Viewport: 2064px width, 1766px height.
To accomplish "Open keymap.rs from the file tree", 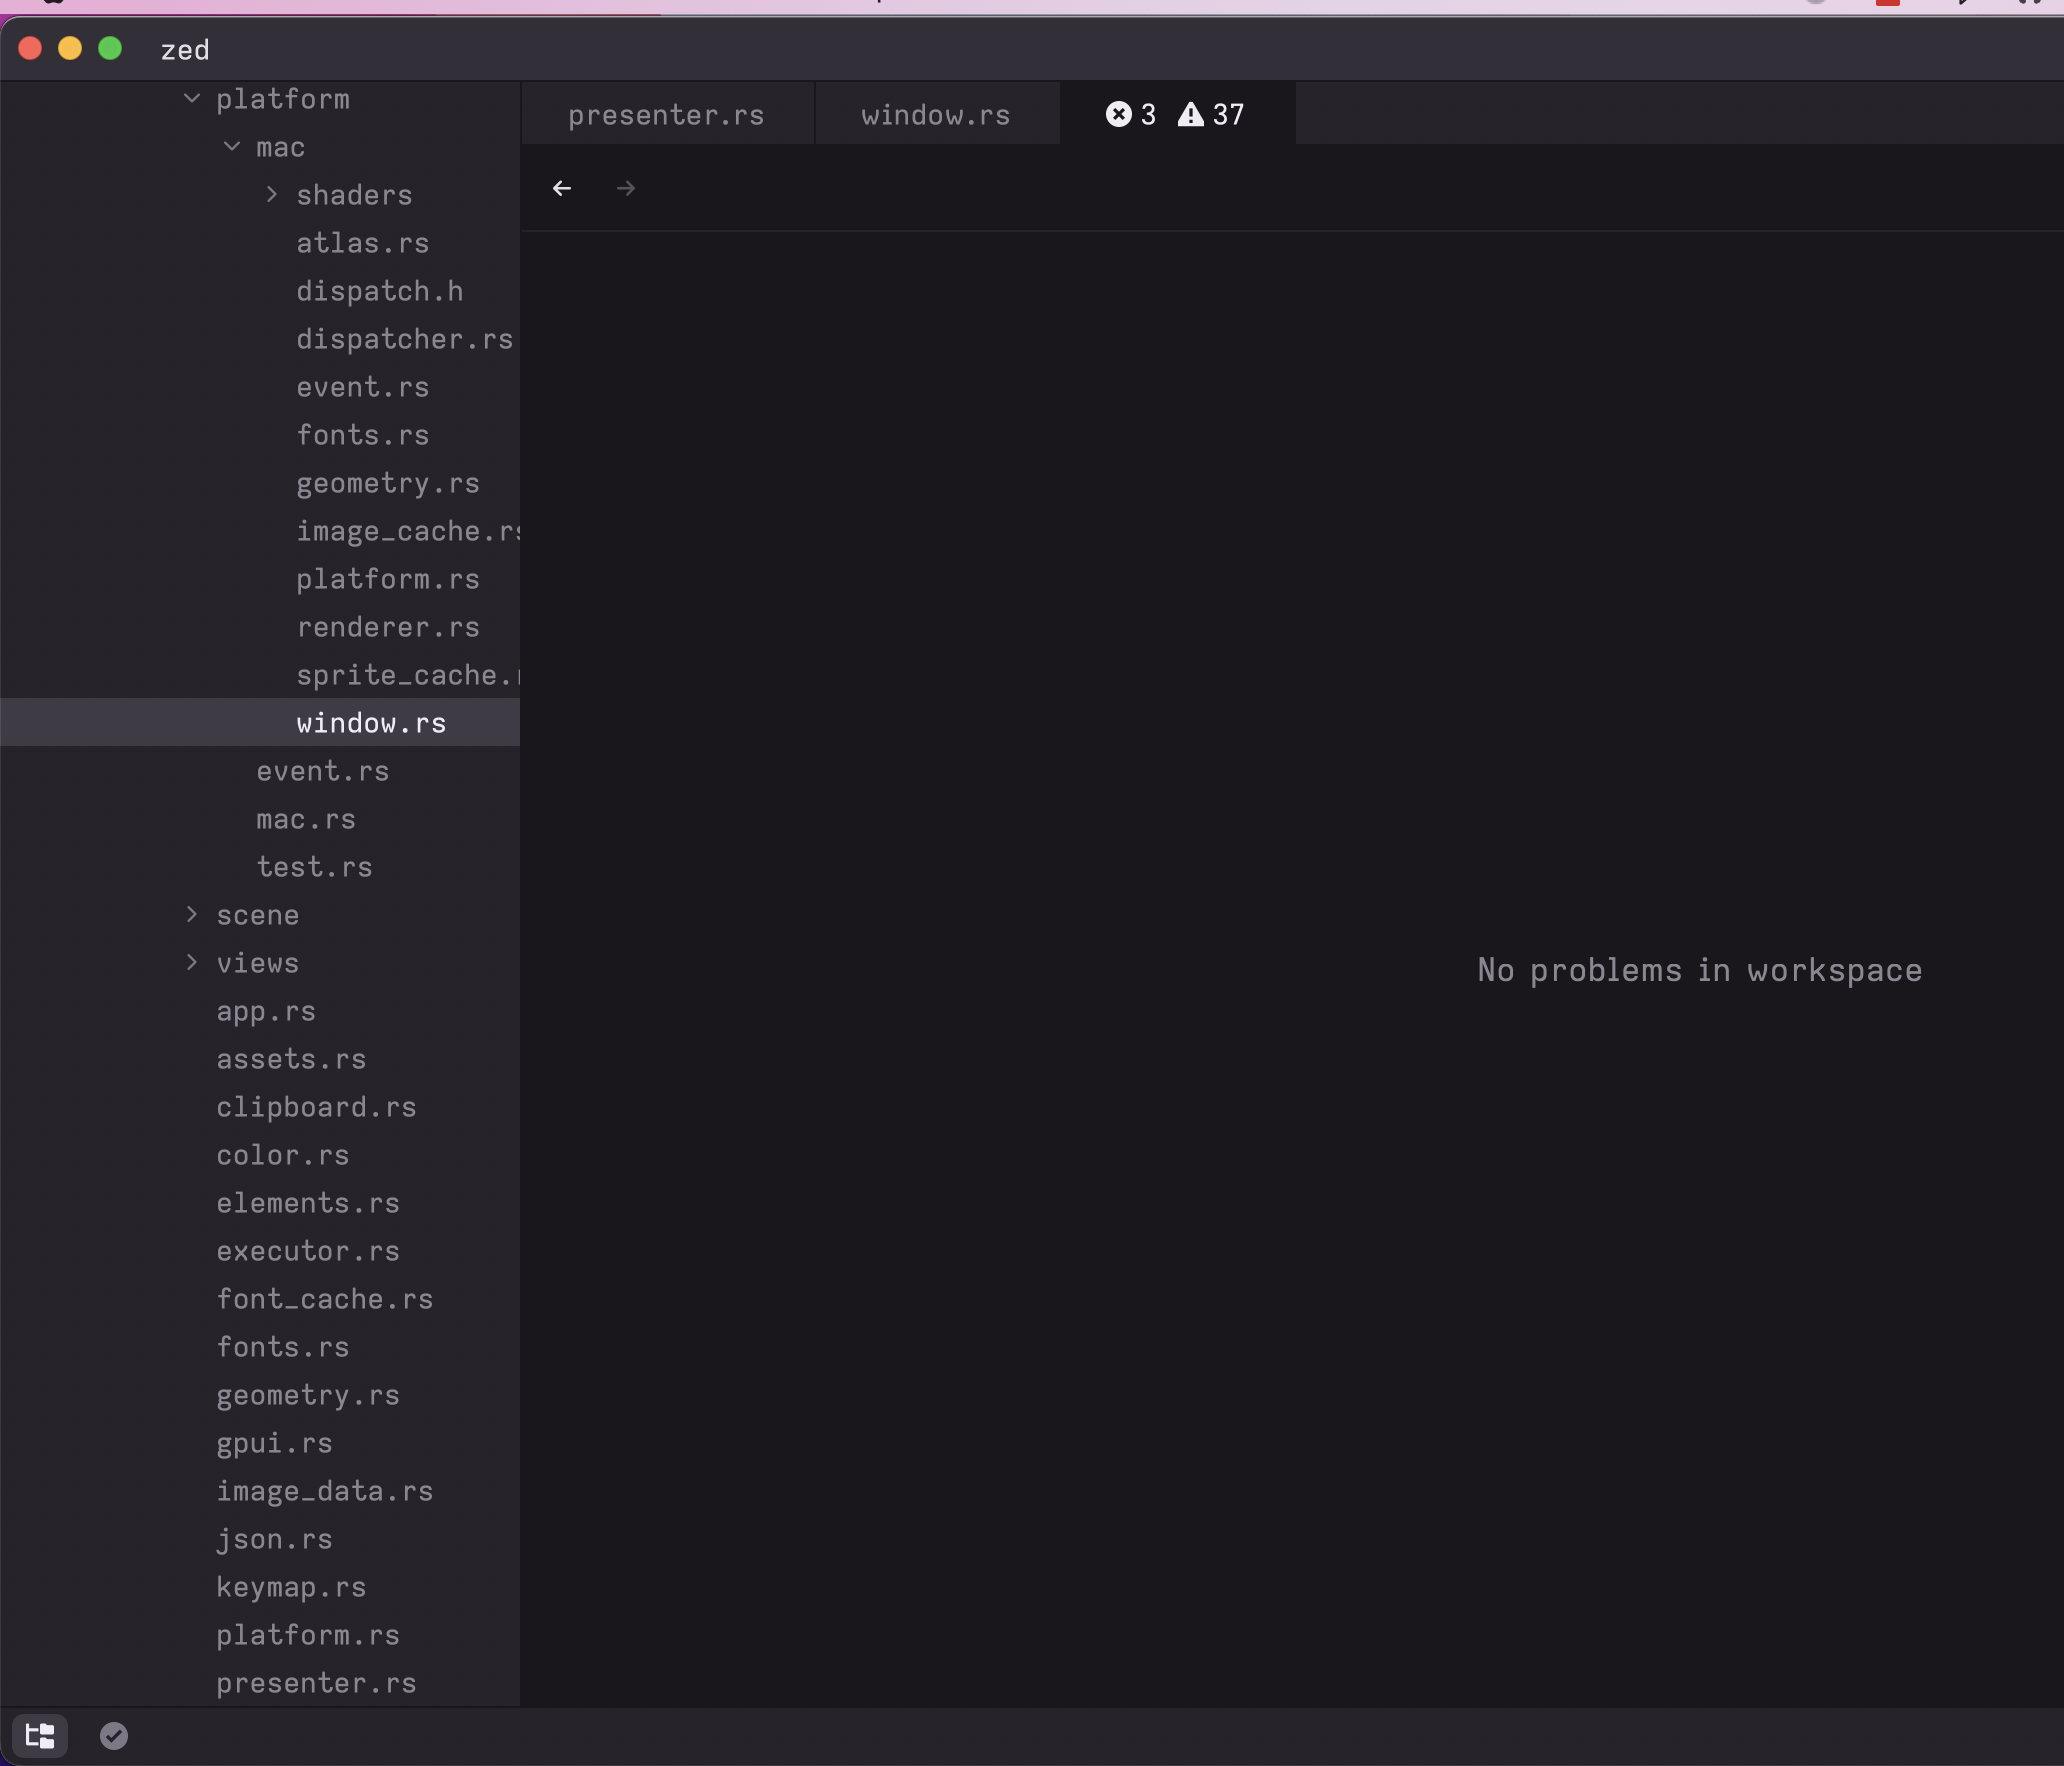I will click(290, 1587).
